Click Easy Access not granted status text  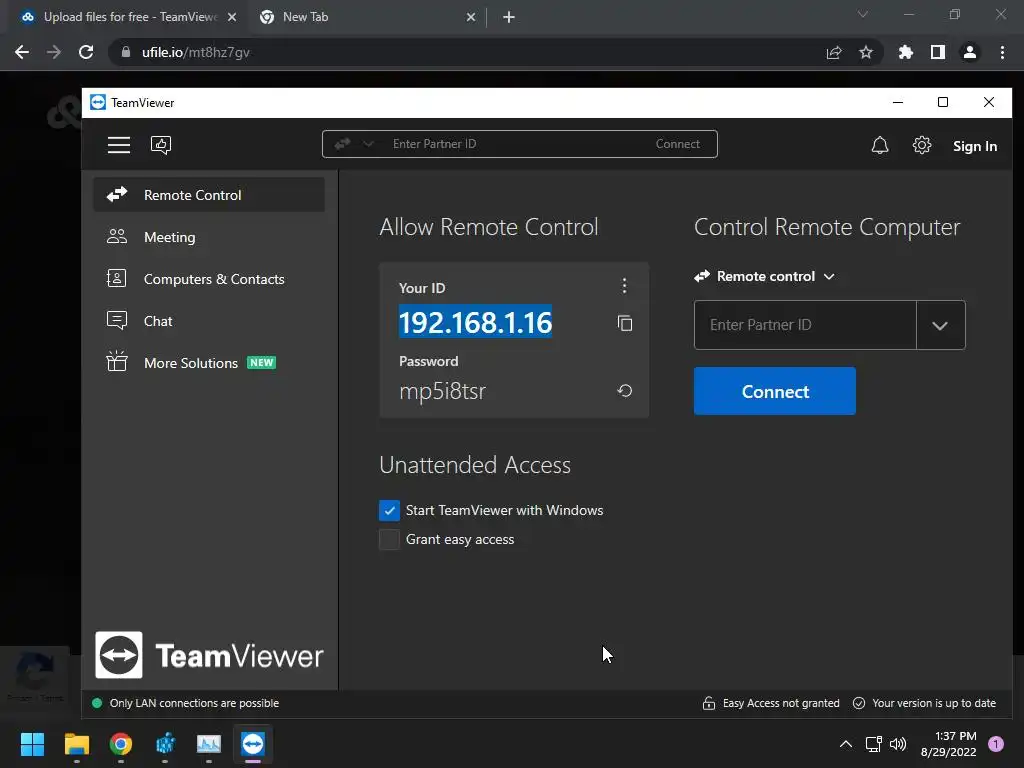point(781,703)
